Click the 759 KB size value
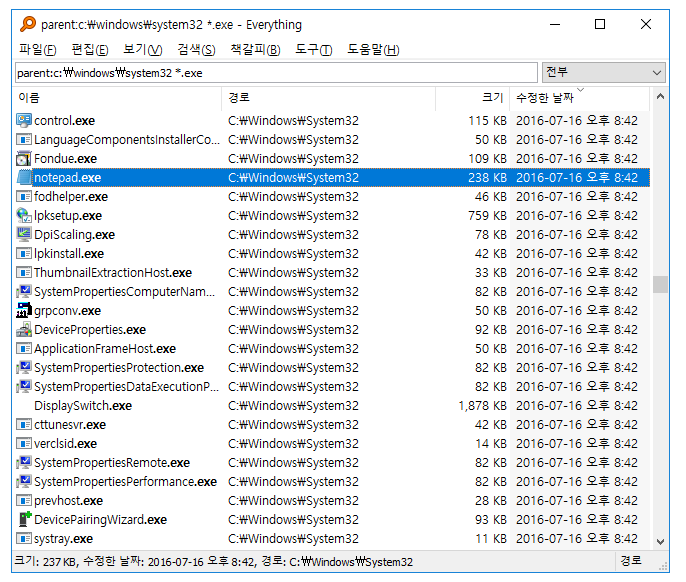Image resolution: width=686 pixels, height=582 pixels. coord(487,216)
